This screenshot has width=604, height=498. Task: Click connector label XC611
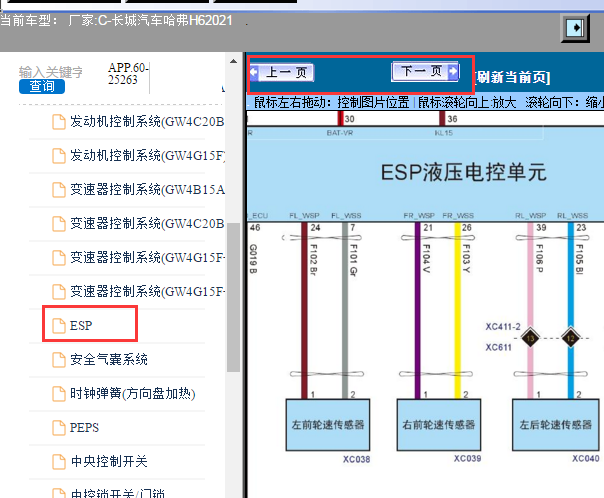tap(498, 347)
